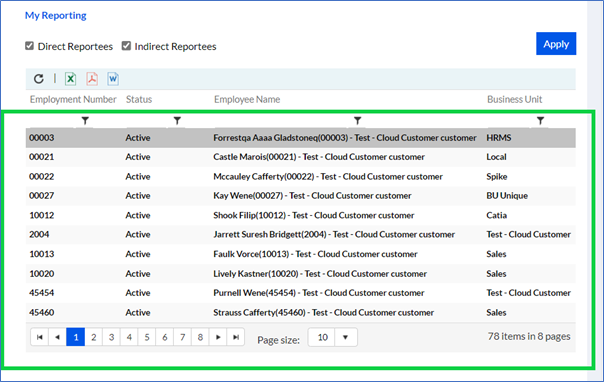Image resolution: width=604 pixels, height=382 pixels.
Task: Open the Employment Number filter icon
Action: (x=85, y=121)
